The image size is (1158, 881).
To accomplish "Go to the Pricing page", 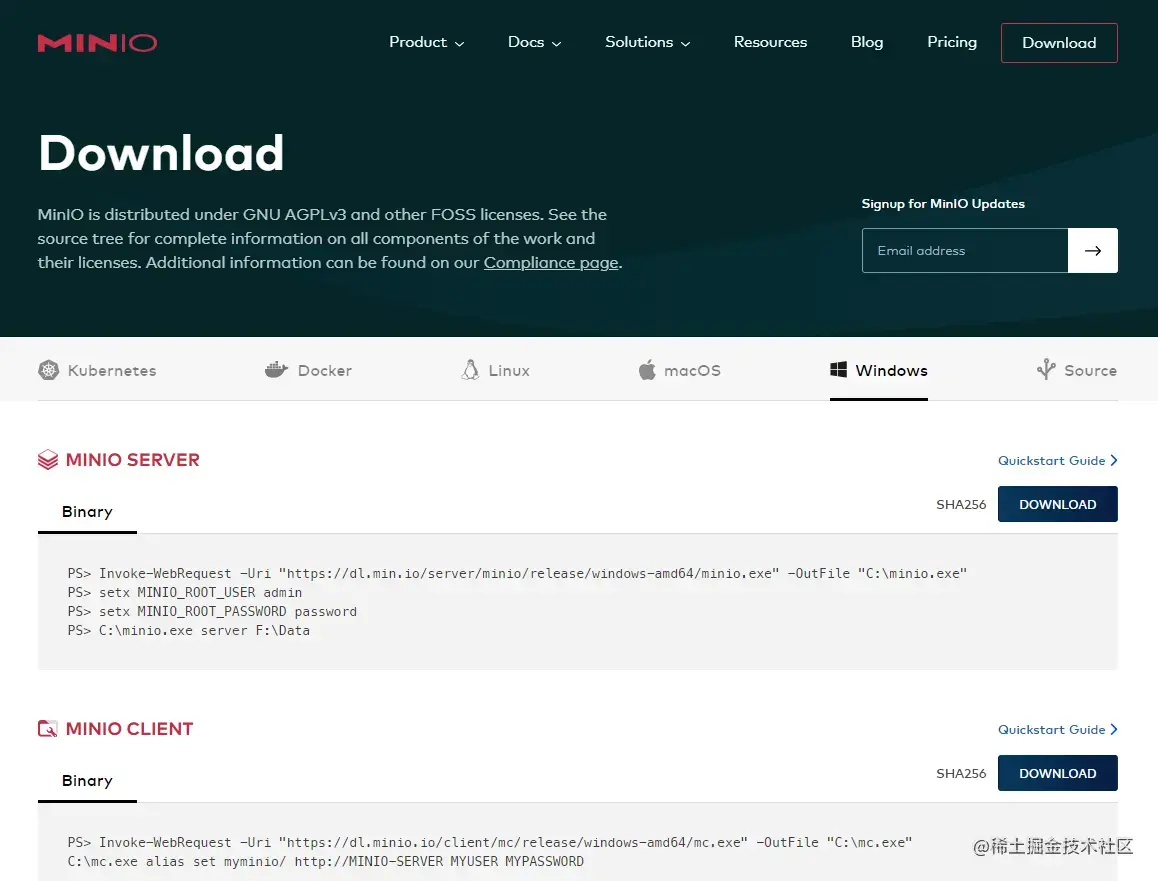I will 952,42.
